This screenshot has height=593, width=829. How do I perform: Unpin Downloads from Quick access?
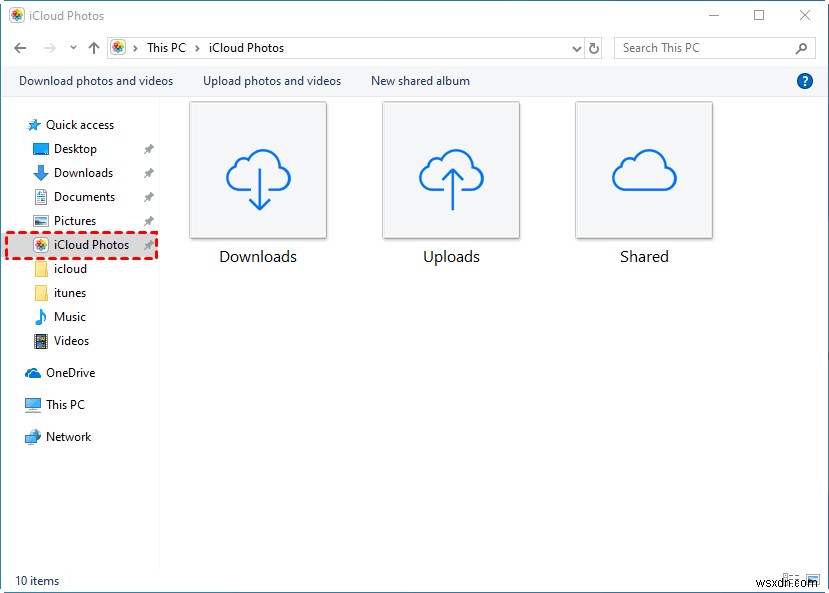(x=148, y=172)
